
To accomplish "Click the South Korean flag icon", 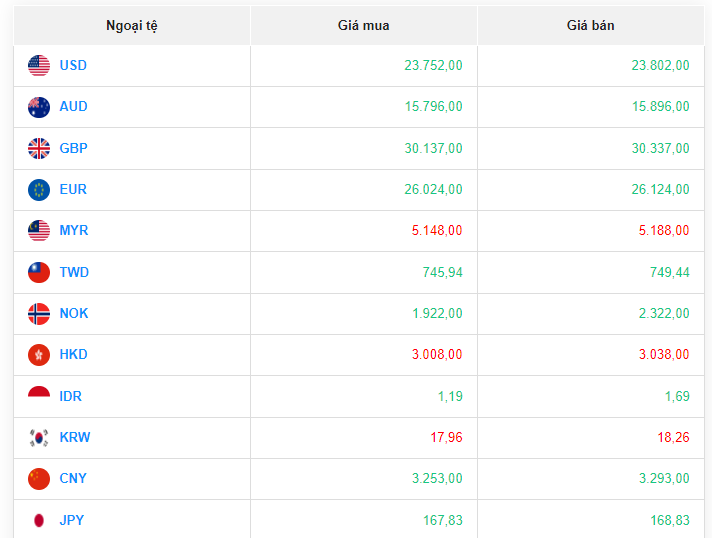I will (39, 438).
